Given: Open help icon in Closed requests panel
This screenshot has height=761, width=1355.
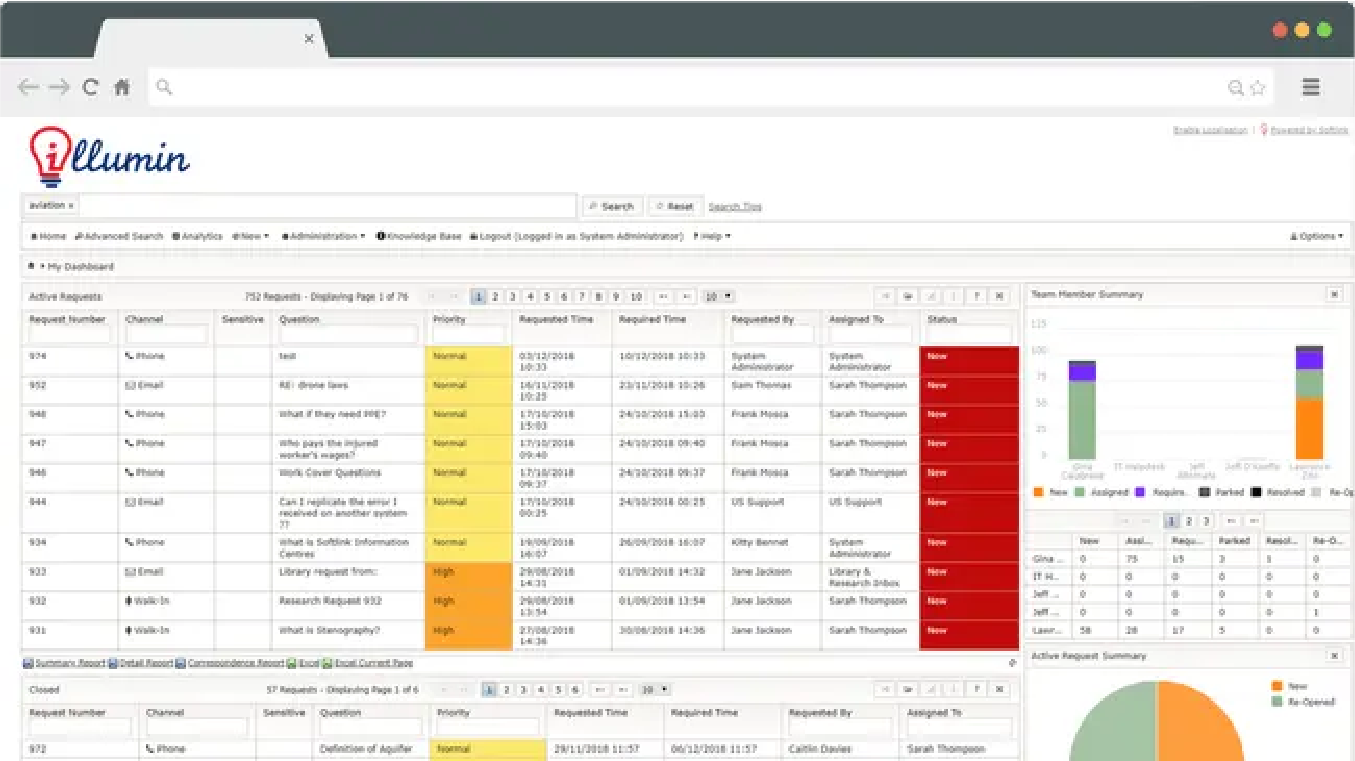Looking at the screenshot, I should click(976, 689).
